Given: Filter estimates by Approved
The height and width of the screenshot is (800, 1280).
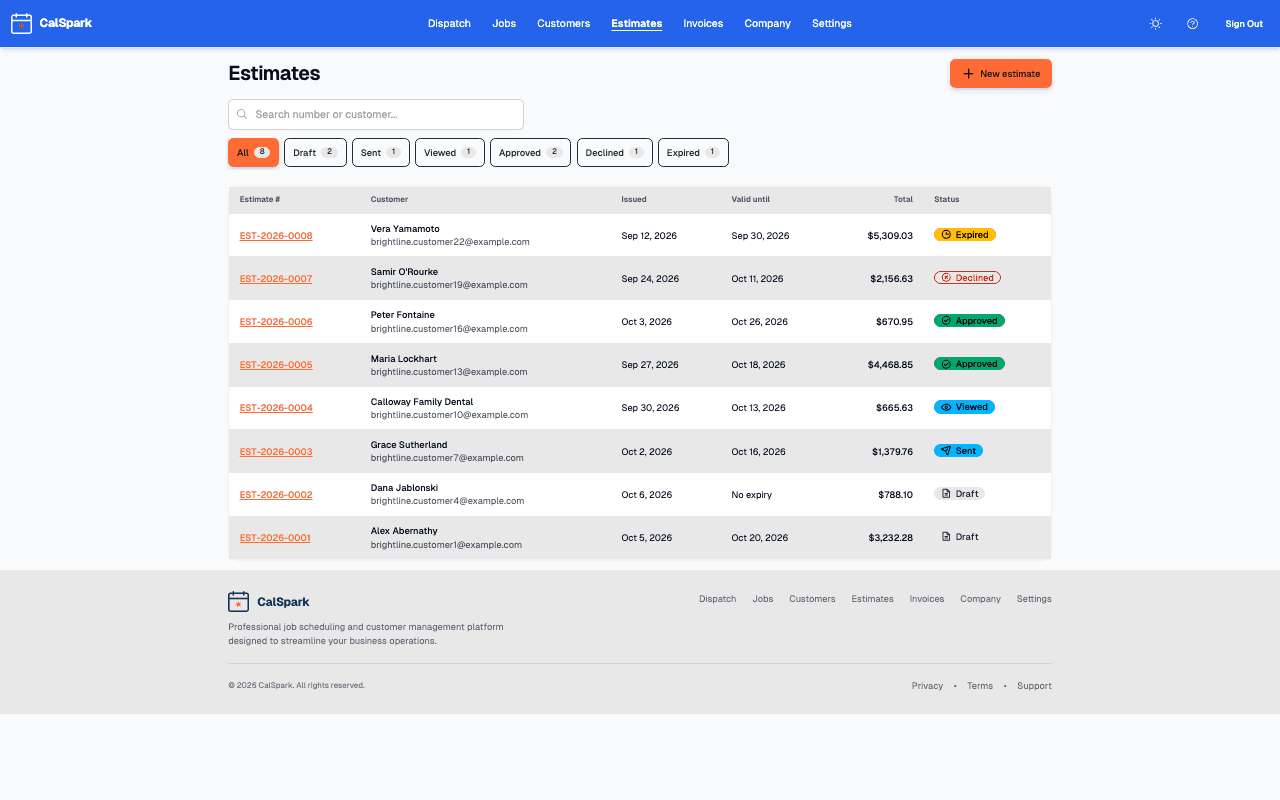Looking at the screenshot, I should (x=530, y=152).
